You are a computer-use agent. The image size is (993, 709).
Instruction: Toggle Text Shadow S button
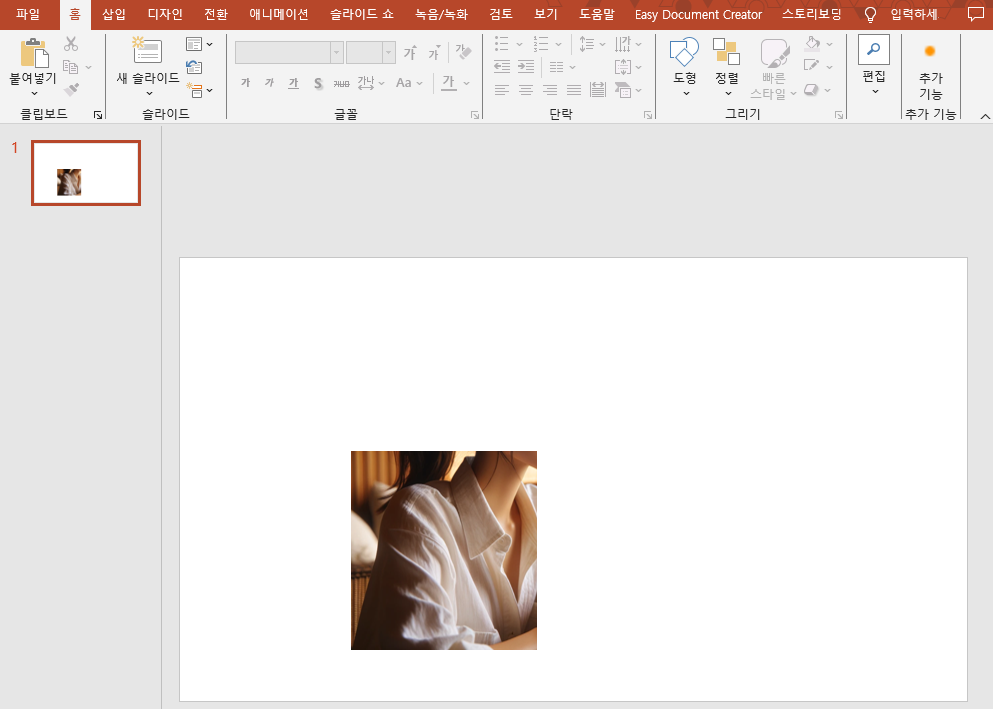318,83
